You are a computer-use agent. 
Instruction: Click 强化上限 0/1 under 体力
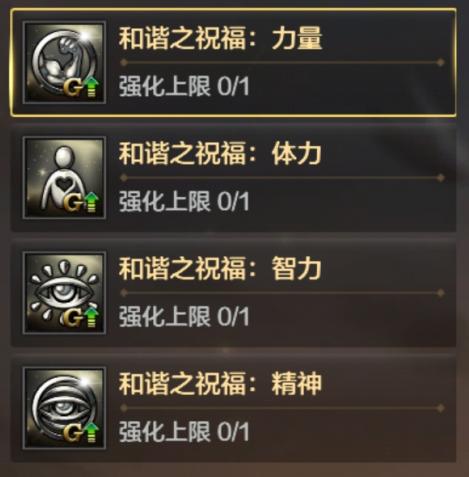pos(184,202)
